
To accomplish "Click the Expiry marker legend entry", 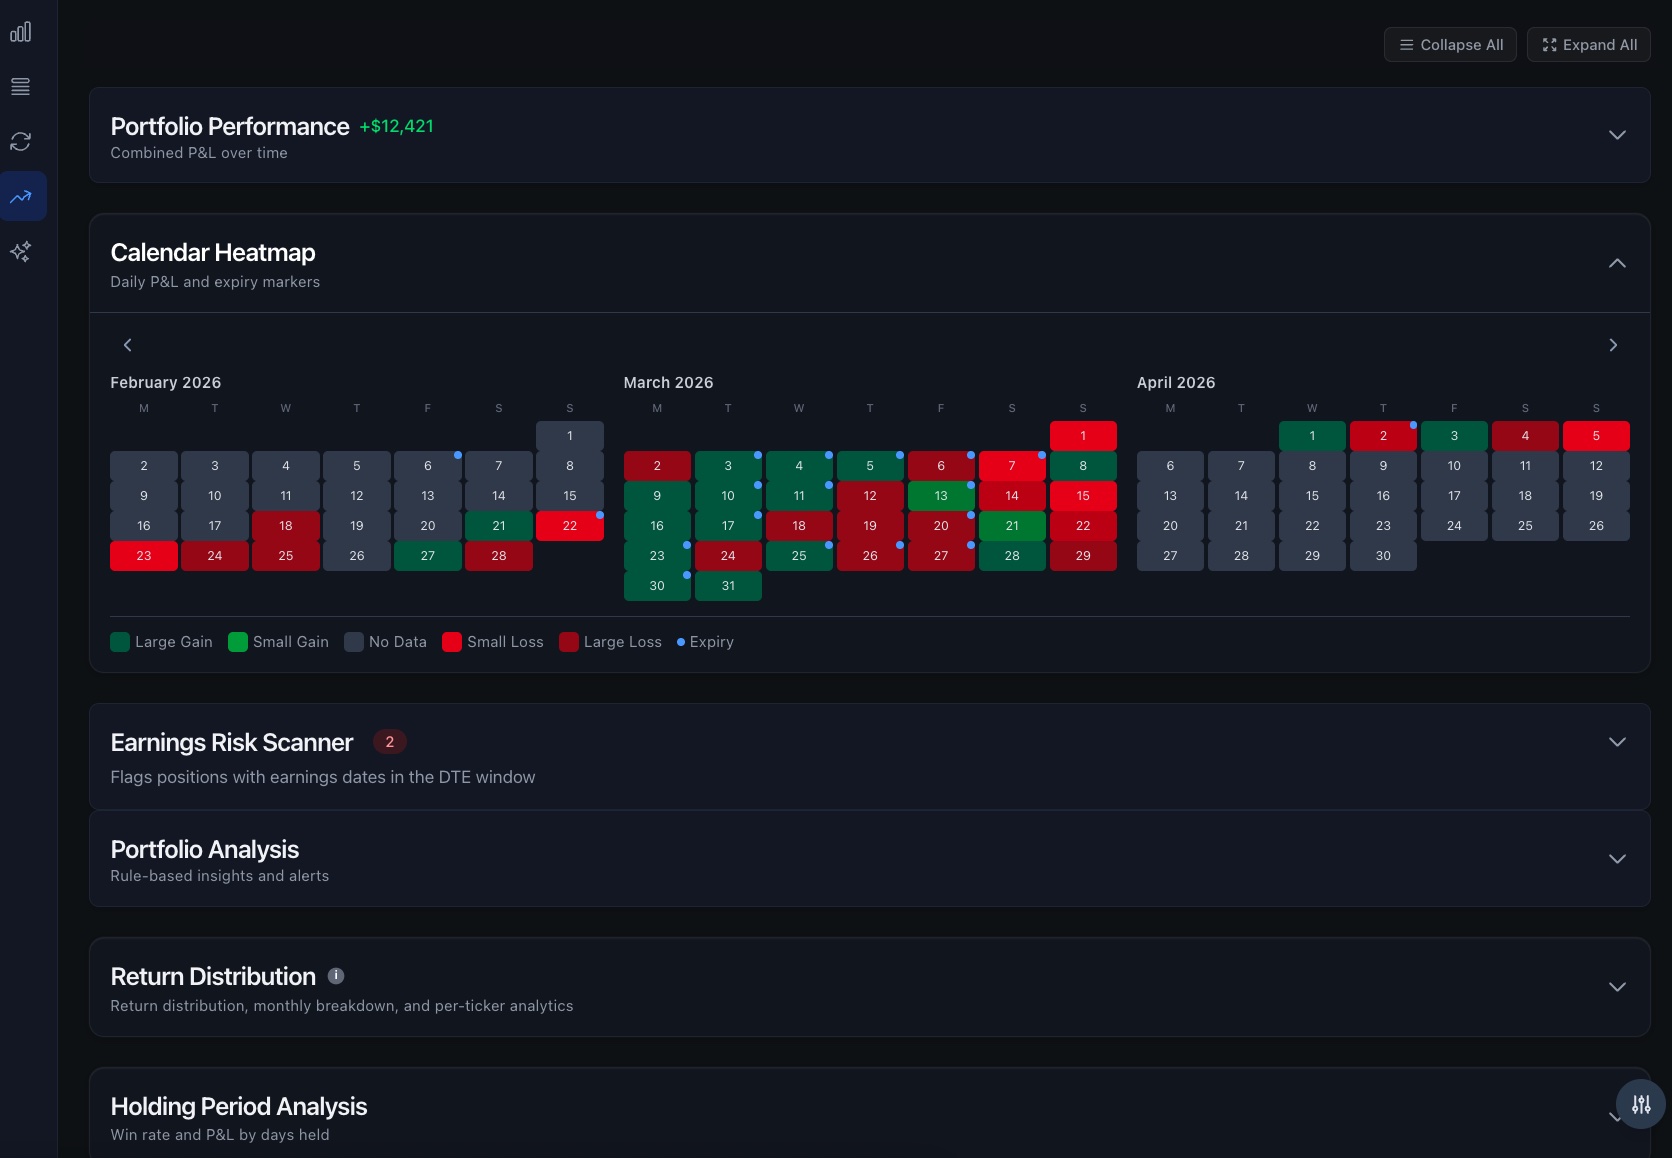I will point(705,642).
